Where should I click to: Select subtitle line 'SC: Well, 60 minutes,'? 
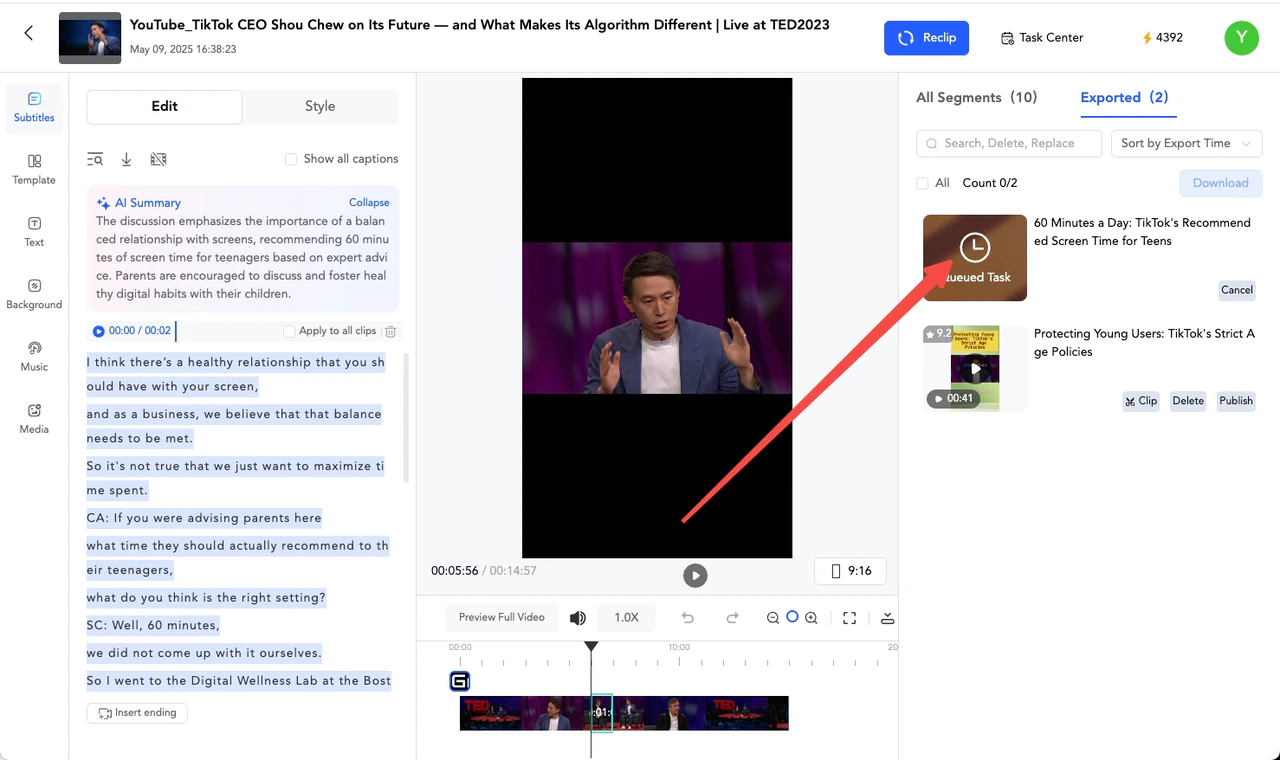click(x=153, y=625)
